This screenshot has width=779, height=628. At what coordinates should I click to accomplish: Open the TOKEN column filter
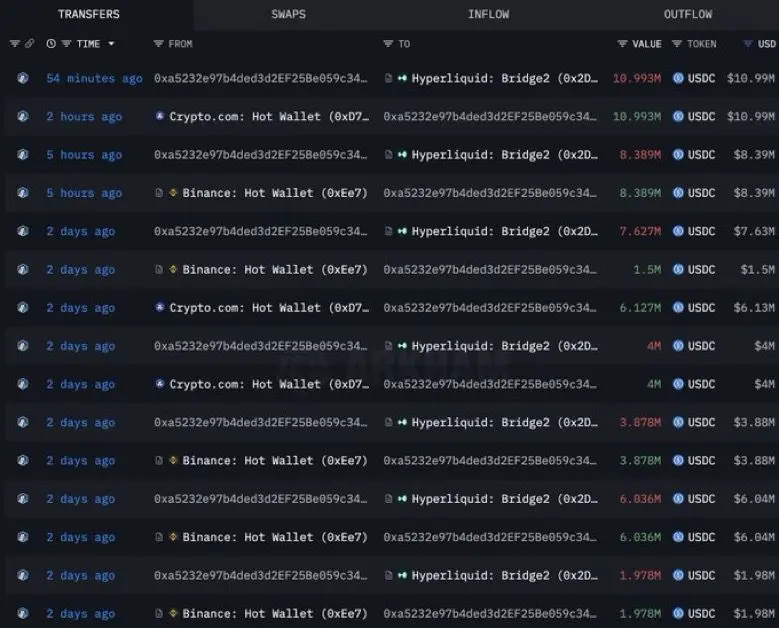click(x=677, y=44)
